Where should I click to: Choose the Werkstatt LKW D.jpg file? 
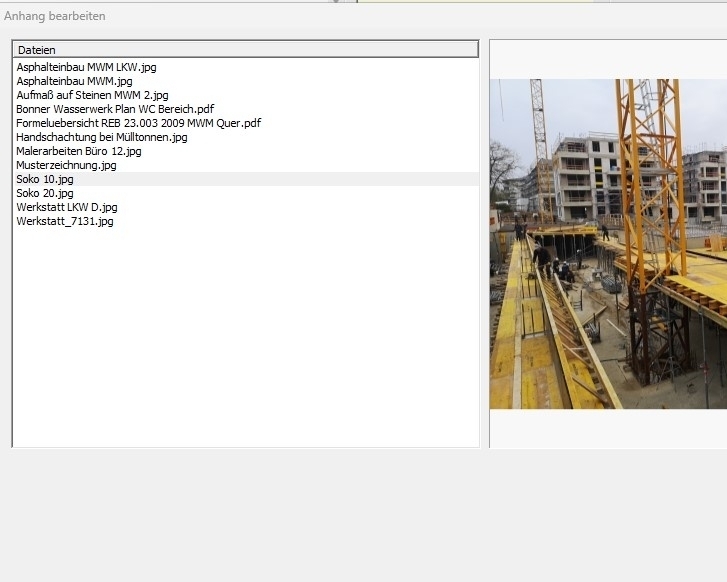(66, 207)
